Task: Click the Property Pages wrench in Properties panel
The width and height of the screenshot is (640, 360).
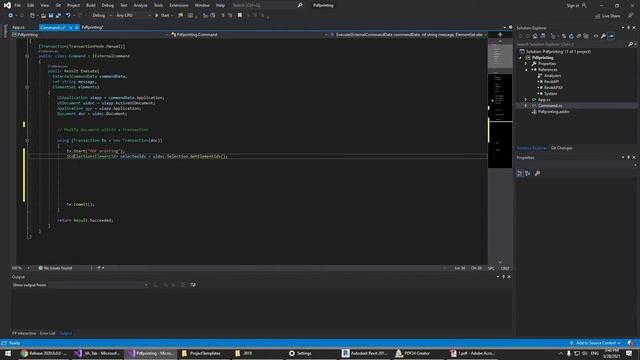Action: point(538,173)
